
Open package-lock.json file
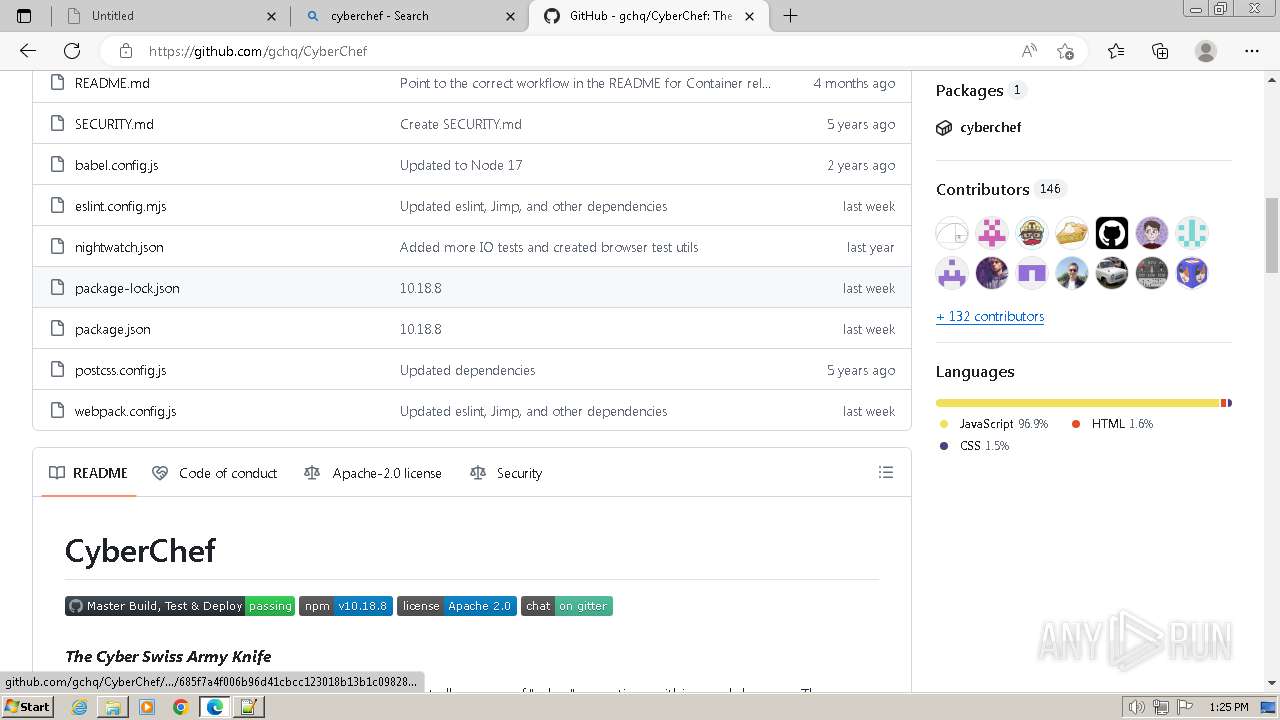click(127, 288)
